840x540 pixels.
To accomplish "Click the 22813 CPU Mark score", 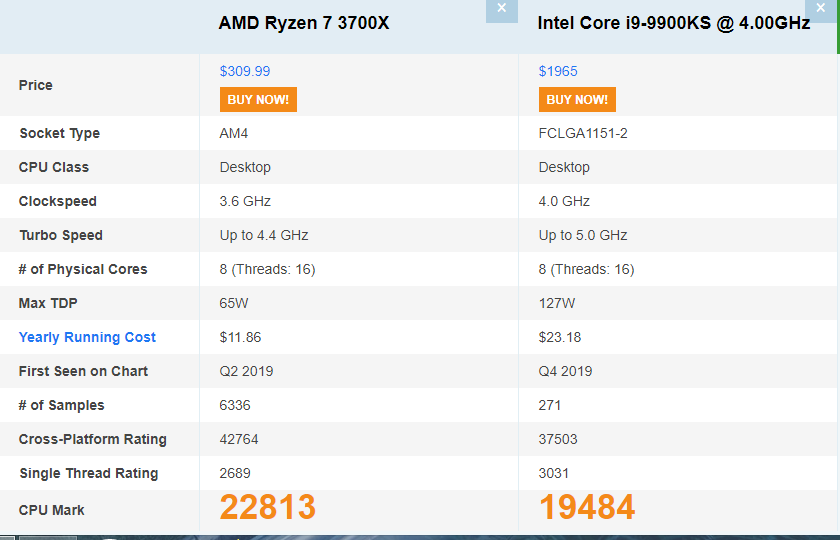I will click(268, 507).
